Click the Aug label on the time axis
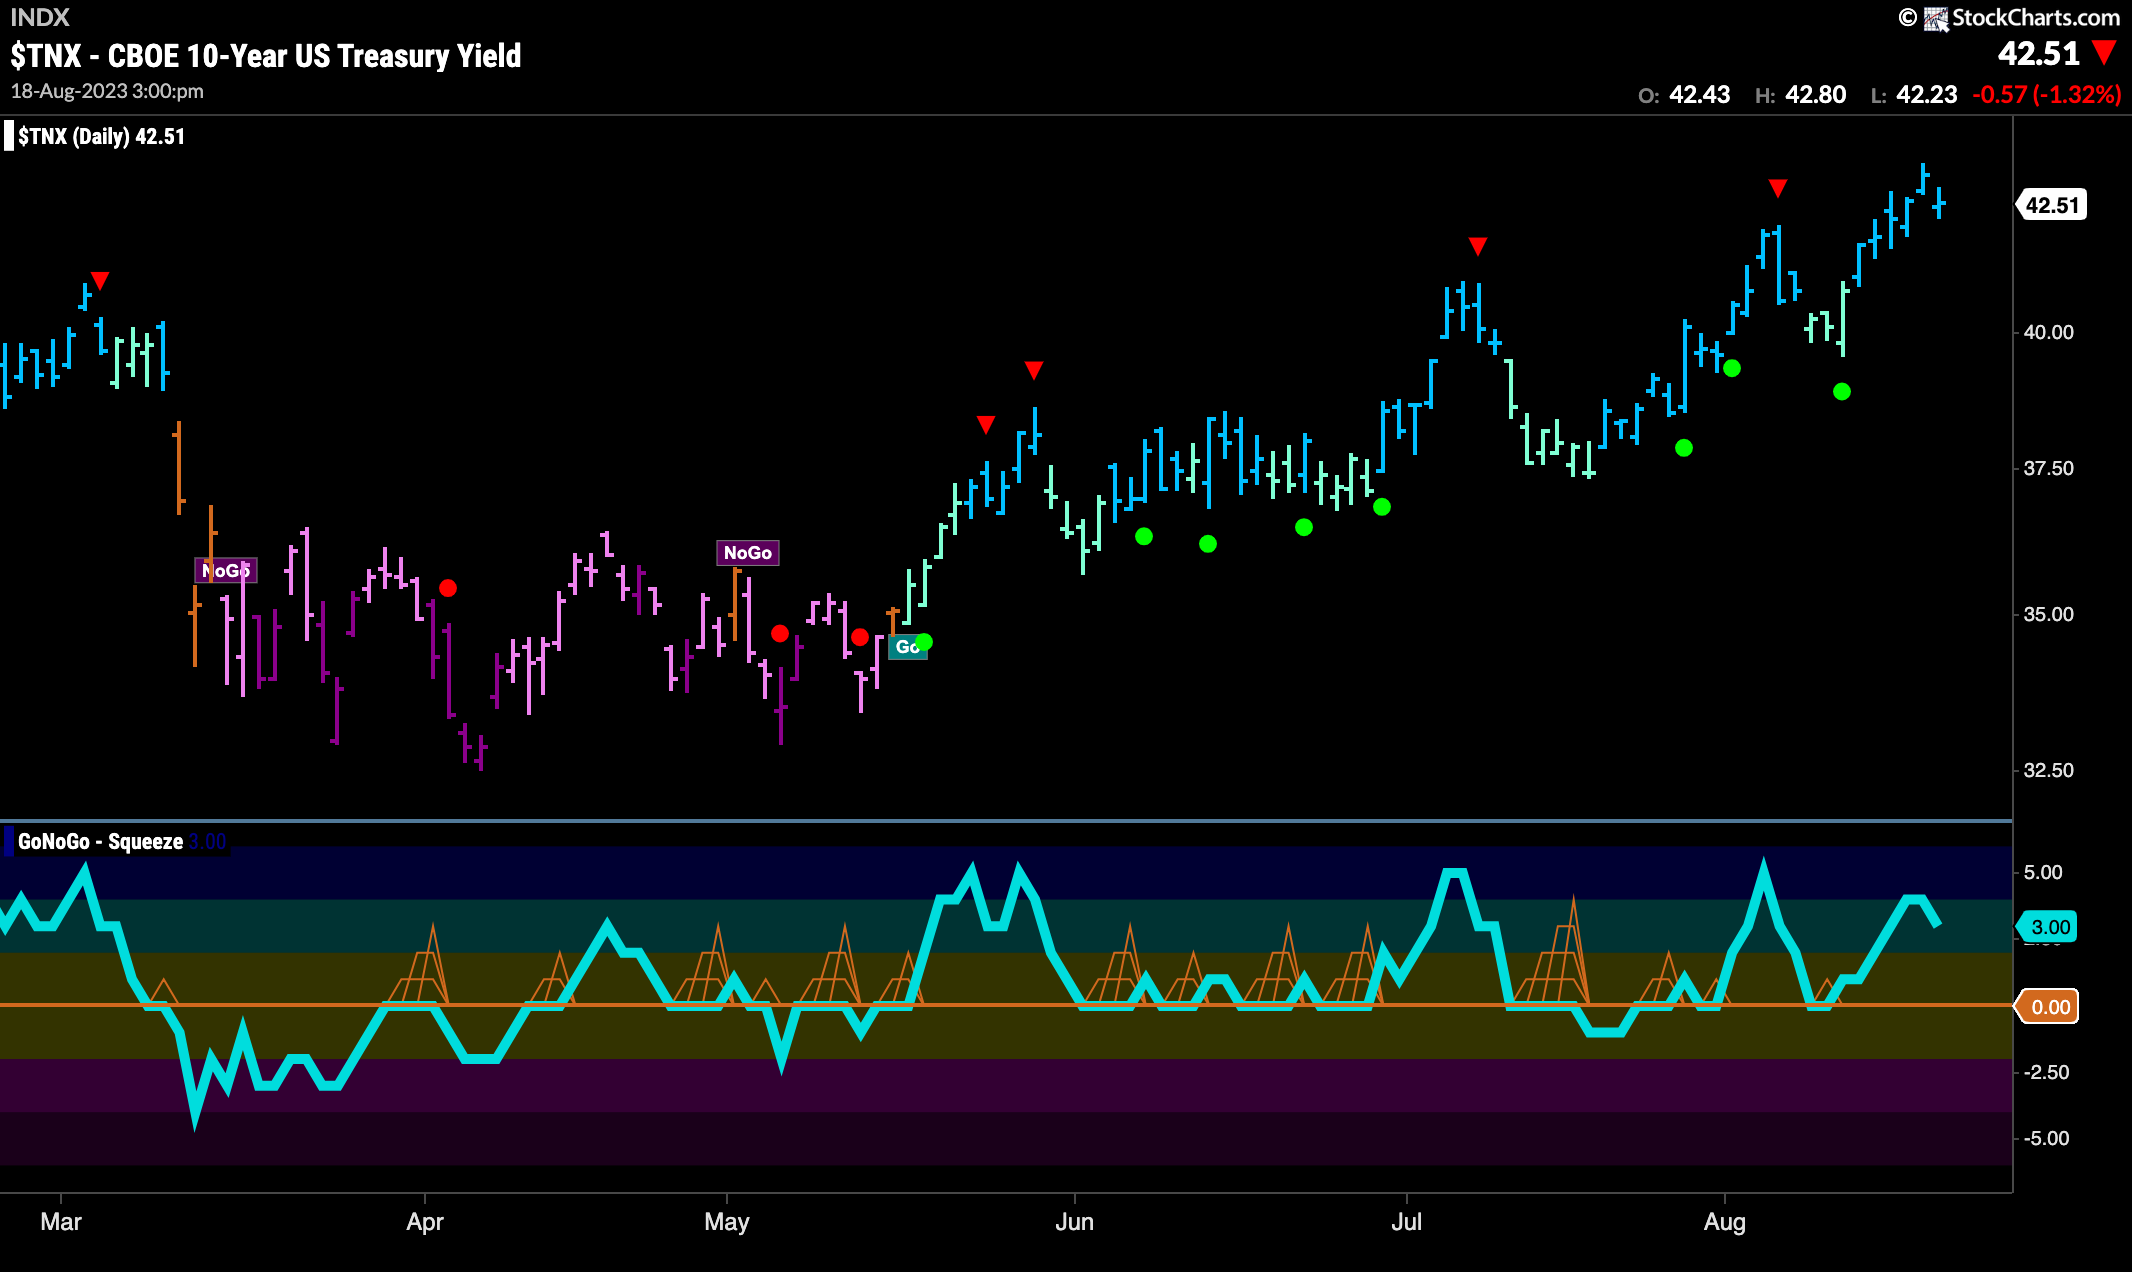 (x=1725, y=1222)
